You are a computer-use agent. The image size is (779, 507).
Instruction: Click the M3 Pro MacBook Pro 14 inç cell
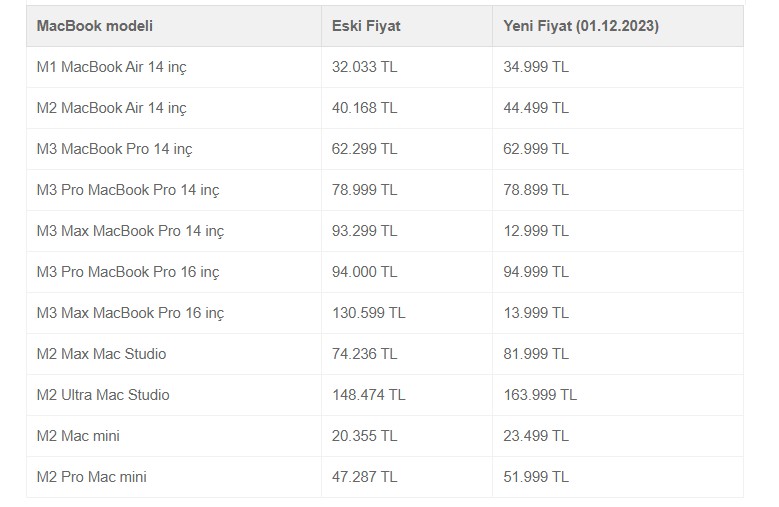174,190
